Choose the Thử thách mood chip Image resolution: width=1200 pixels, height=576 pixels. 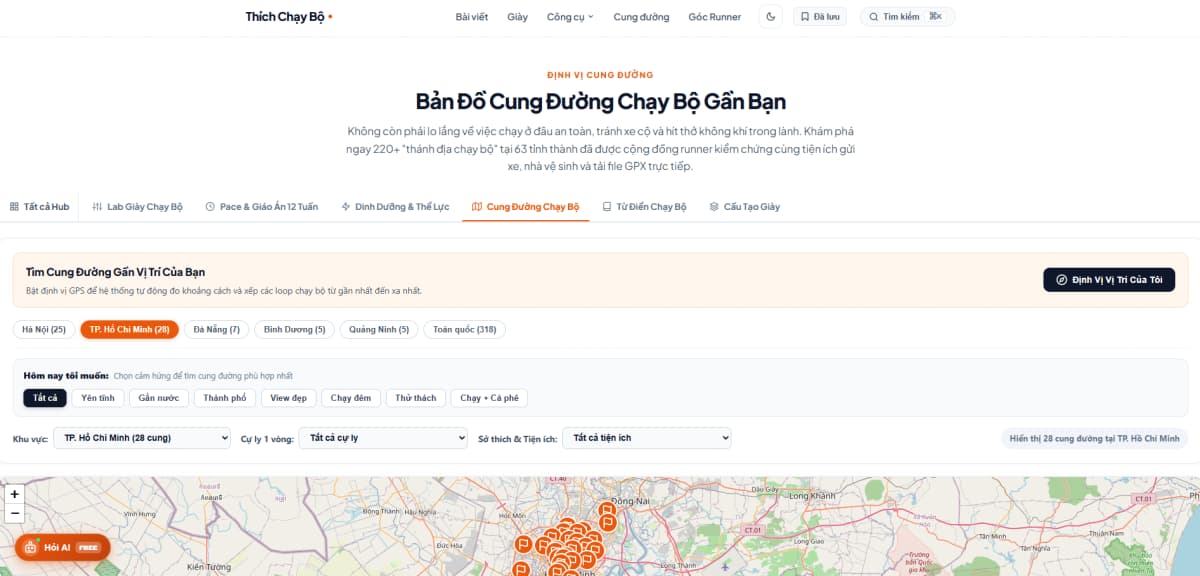(416, 398)
